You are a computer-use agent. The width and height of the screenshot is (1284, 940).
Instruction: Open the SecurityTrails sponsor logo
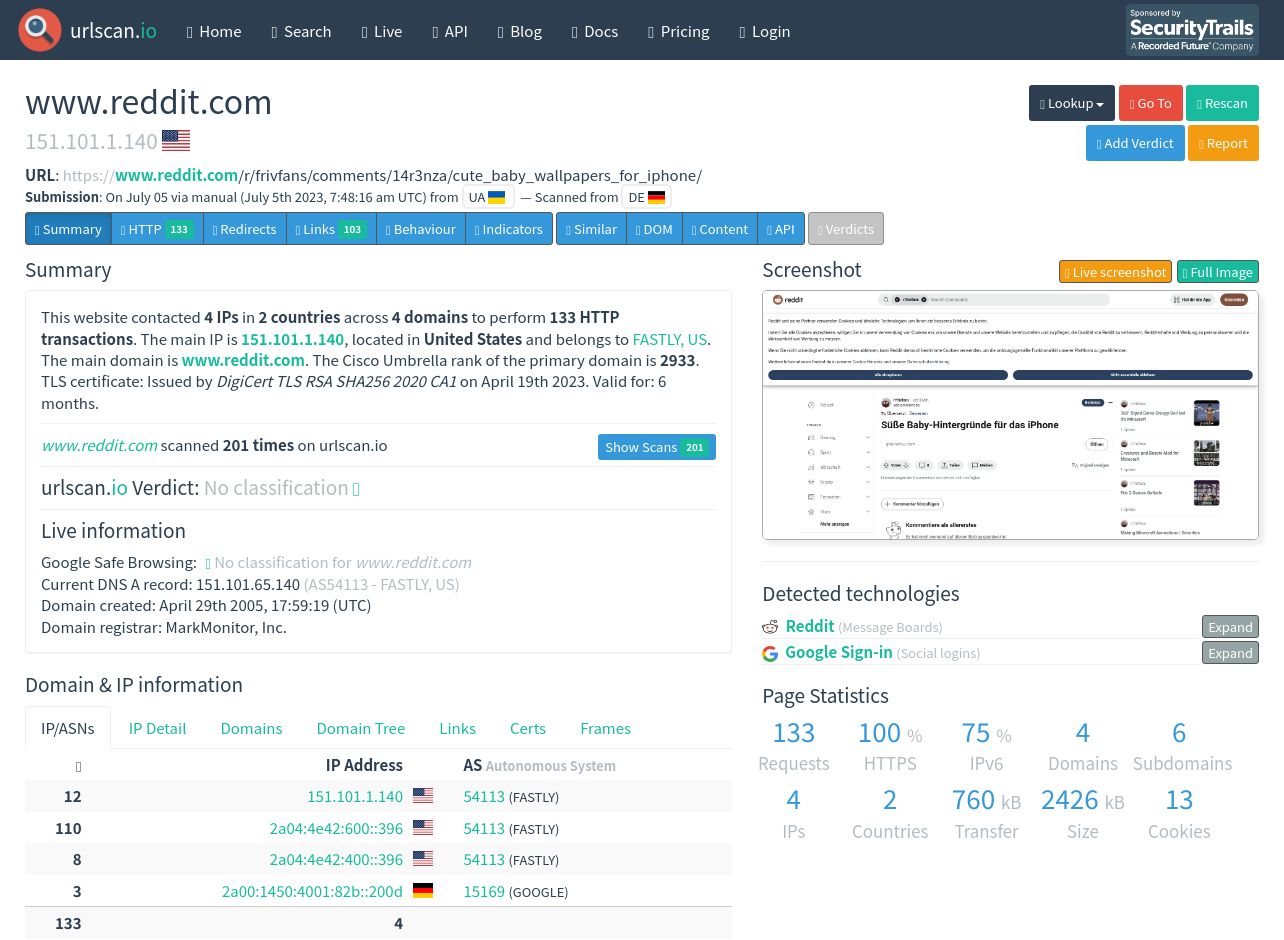(x=1192, y=30)
